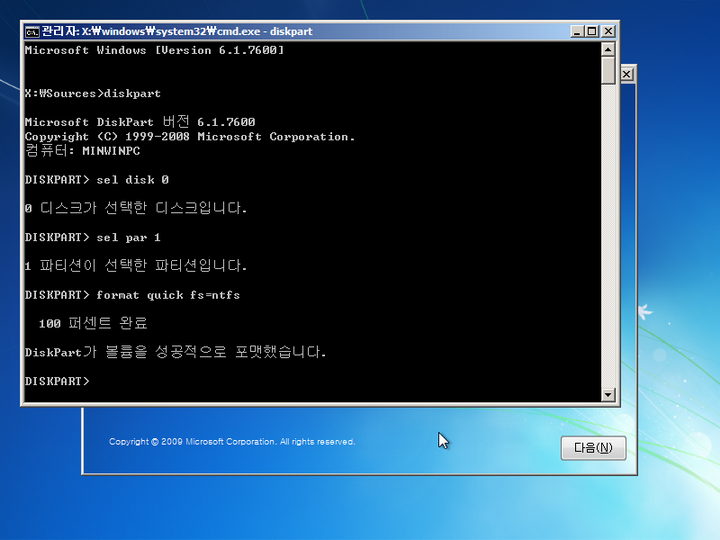Click the 'Microsoft Windows [Version 6.1.7600]' line
Image resolution: width=720 pixels, height=540 pixels.
coord(155,50)
